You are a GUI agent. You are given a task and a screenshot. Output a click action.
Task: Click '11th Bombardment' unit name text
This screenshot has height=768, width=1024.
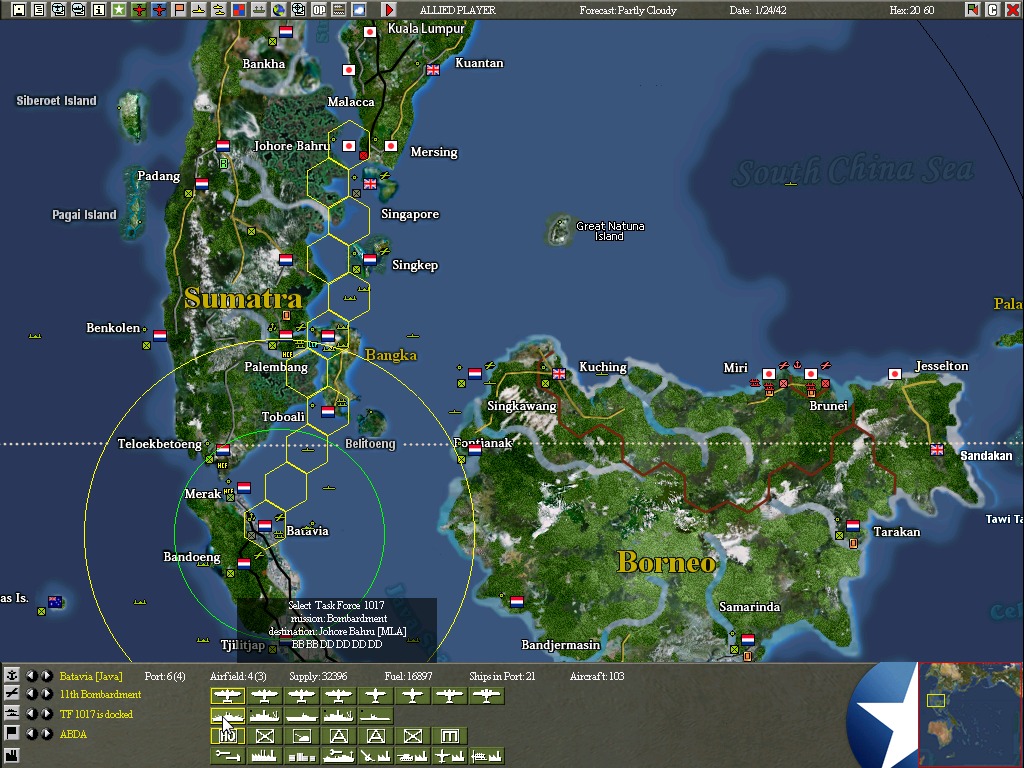(100, 694)
